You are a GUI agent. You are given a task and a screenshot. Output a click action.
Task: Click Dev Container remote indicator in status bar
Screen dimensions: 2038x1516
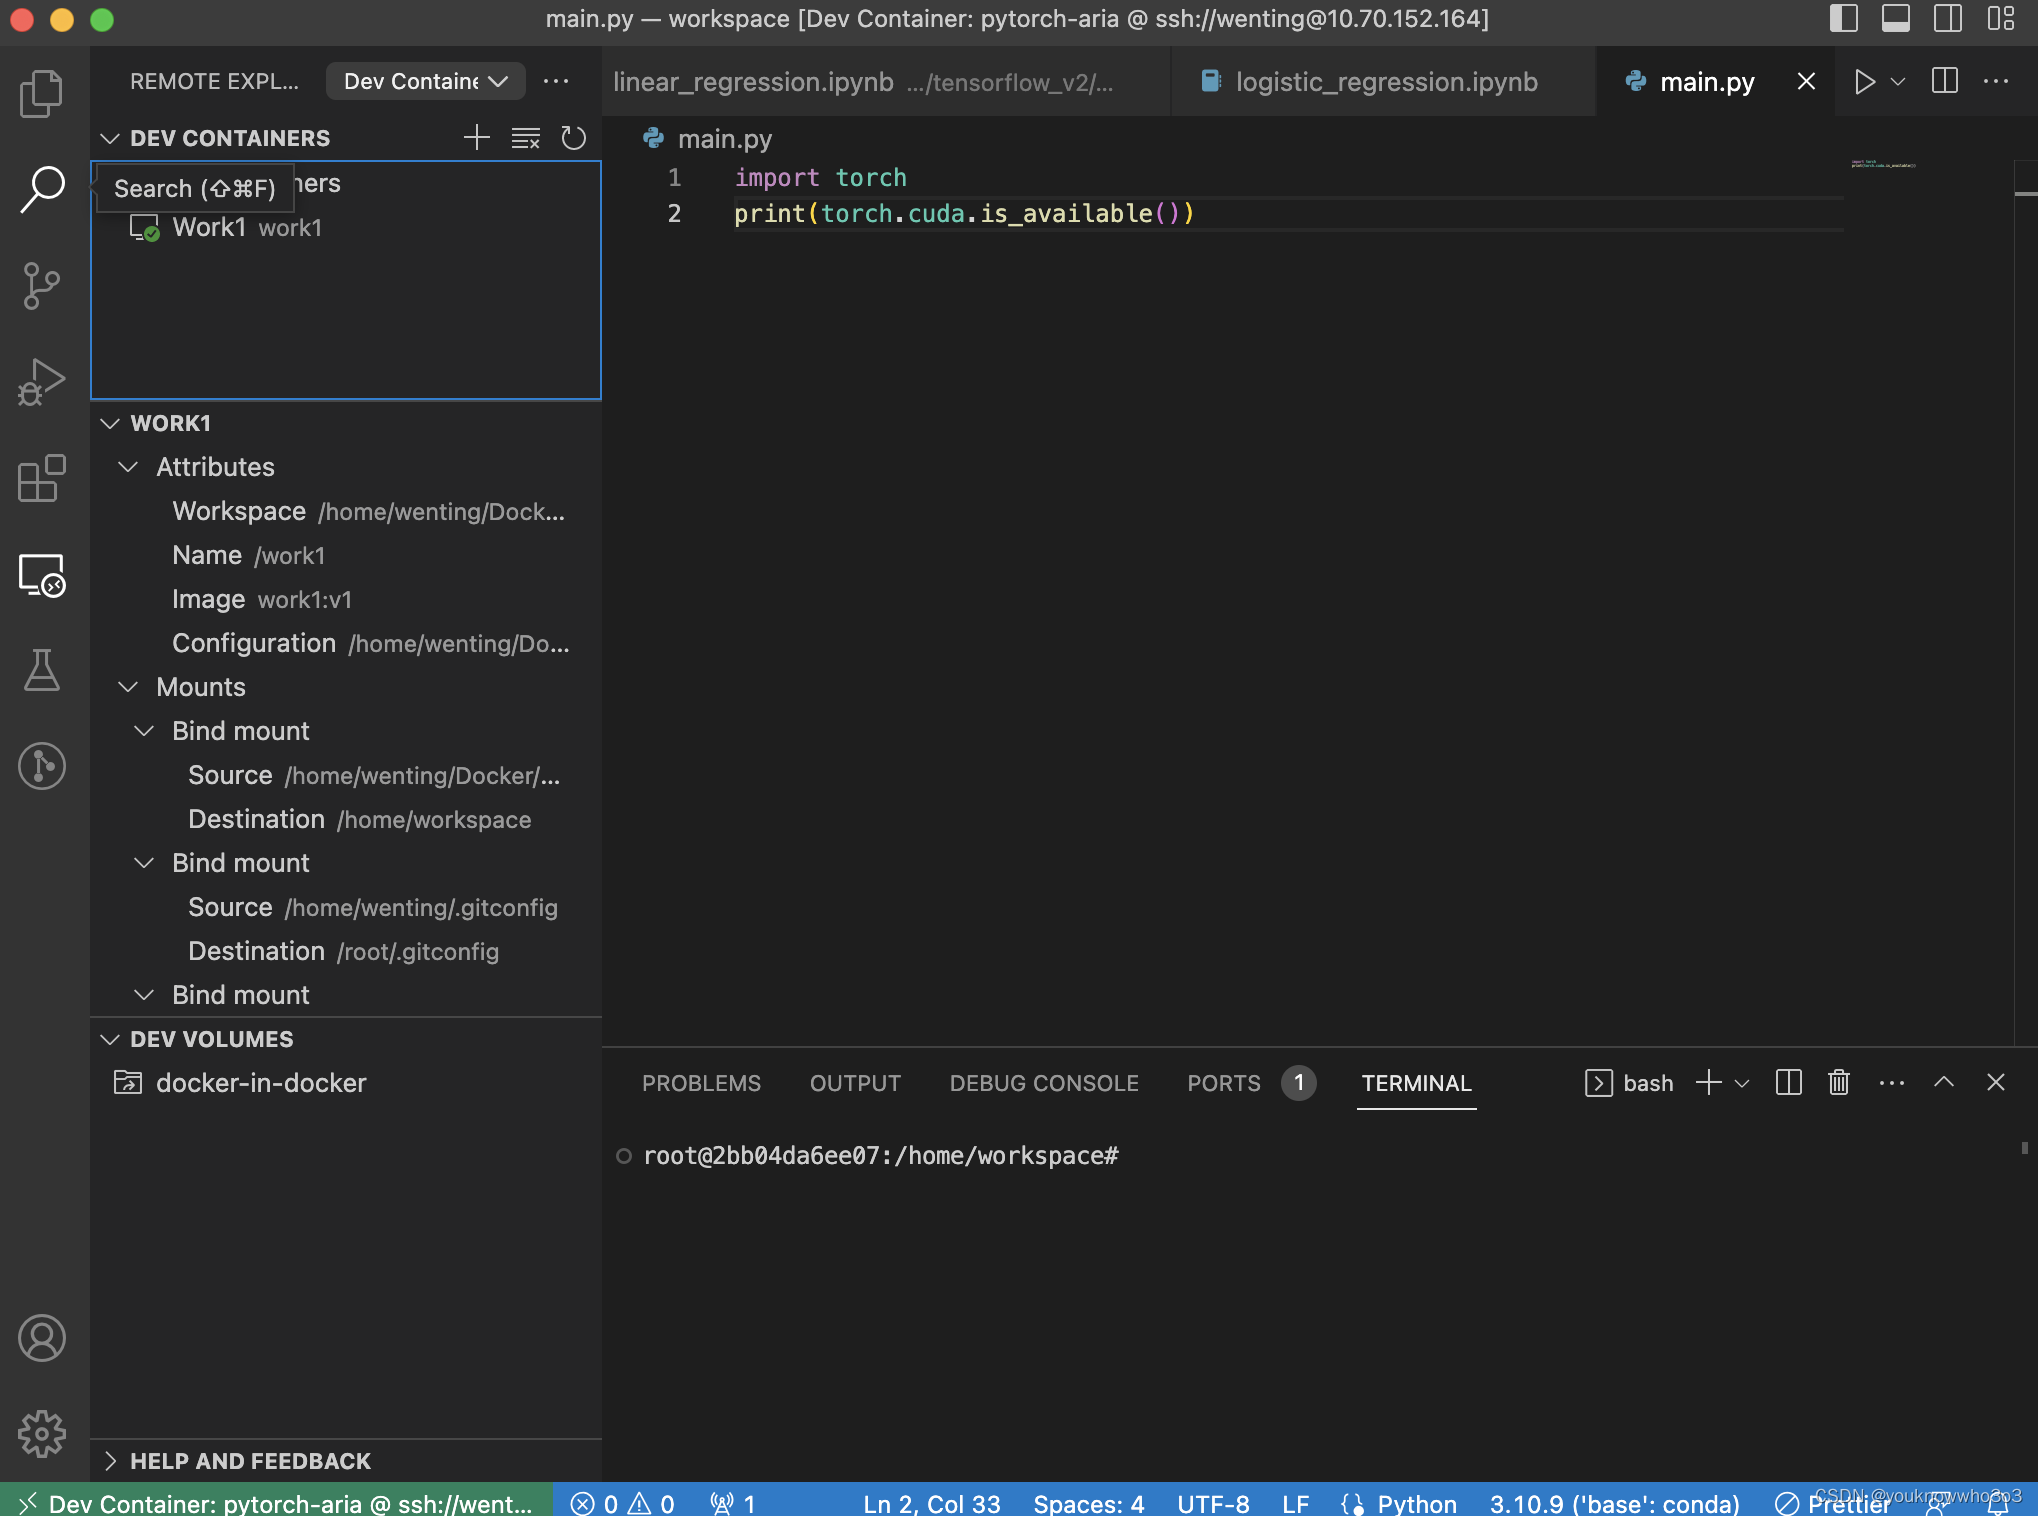point(277,1503)
